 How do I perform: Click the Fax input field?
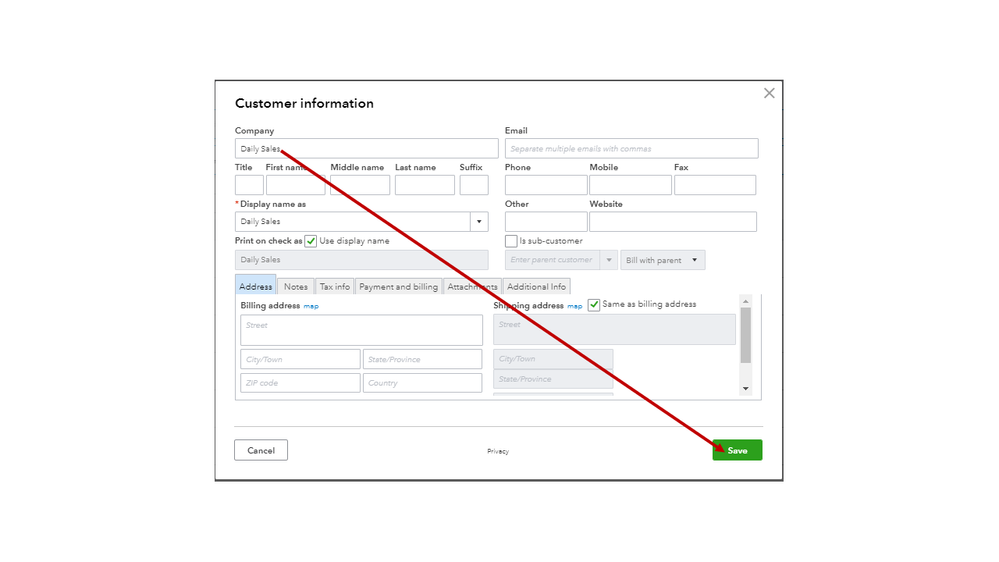pyautogui.click(x=715, y=185)
